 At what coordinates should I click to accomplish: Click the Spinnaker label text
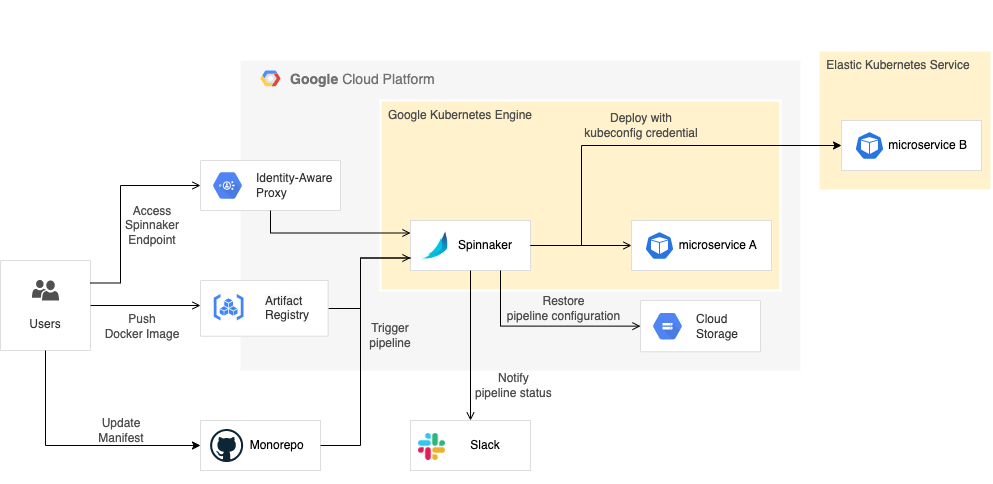pos(485,245)
